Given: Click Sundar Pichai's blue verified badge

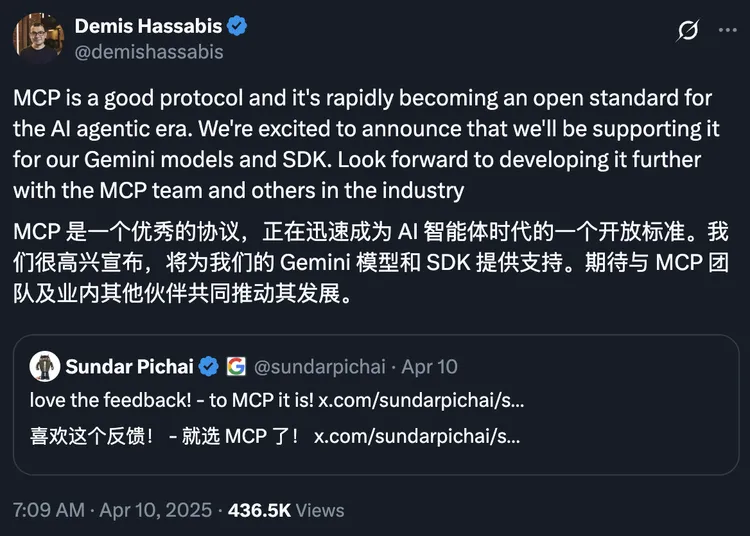Looking at the screenshot, I should click(x=209, y=367).
